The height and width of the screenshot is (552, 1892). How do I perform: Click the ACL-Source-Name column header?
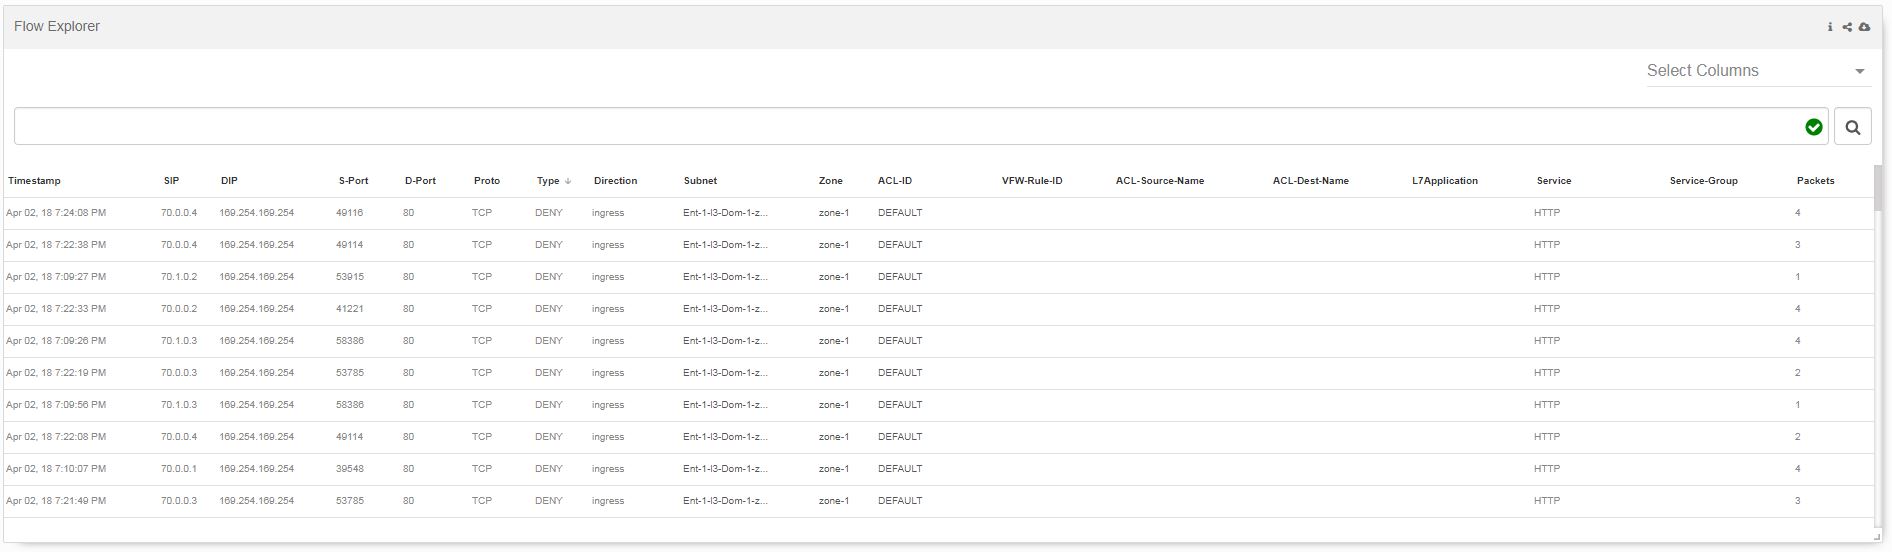click(x=1160, y=181)
